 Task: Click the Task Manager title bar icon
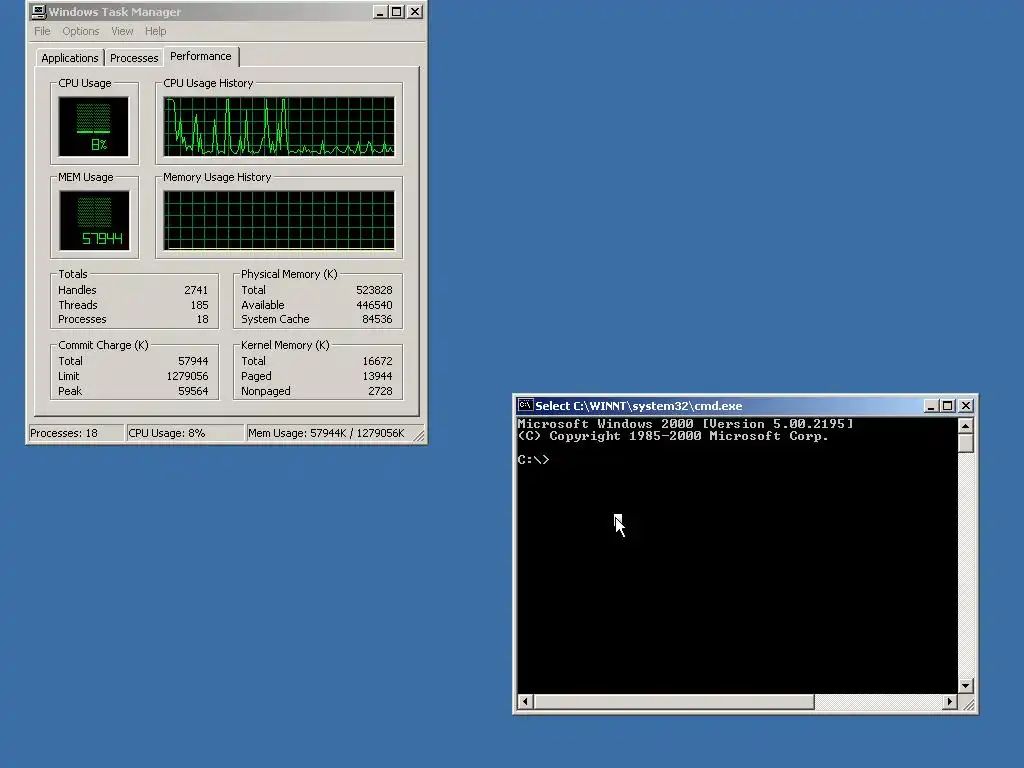tap(39, 12)
